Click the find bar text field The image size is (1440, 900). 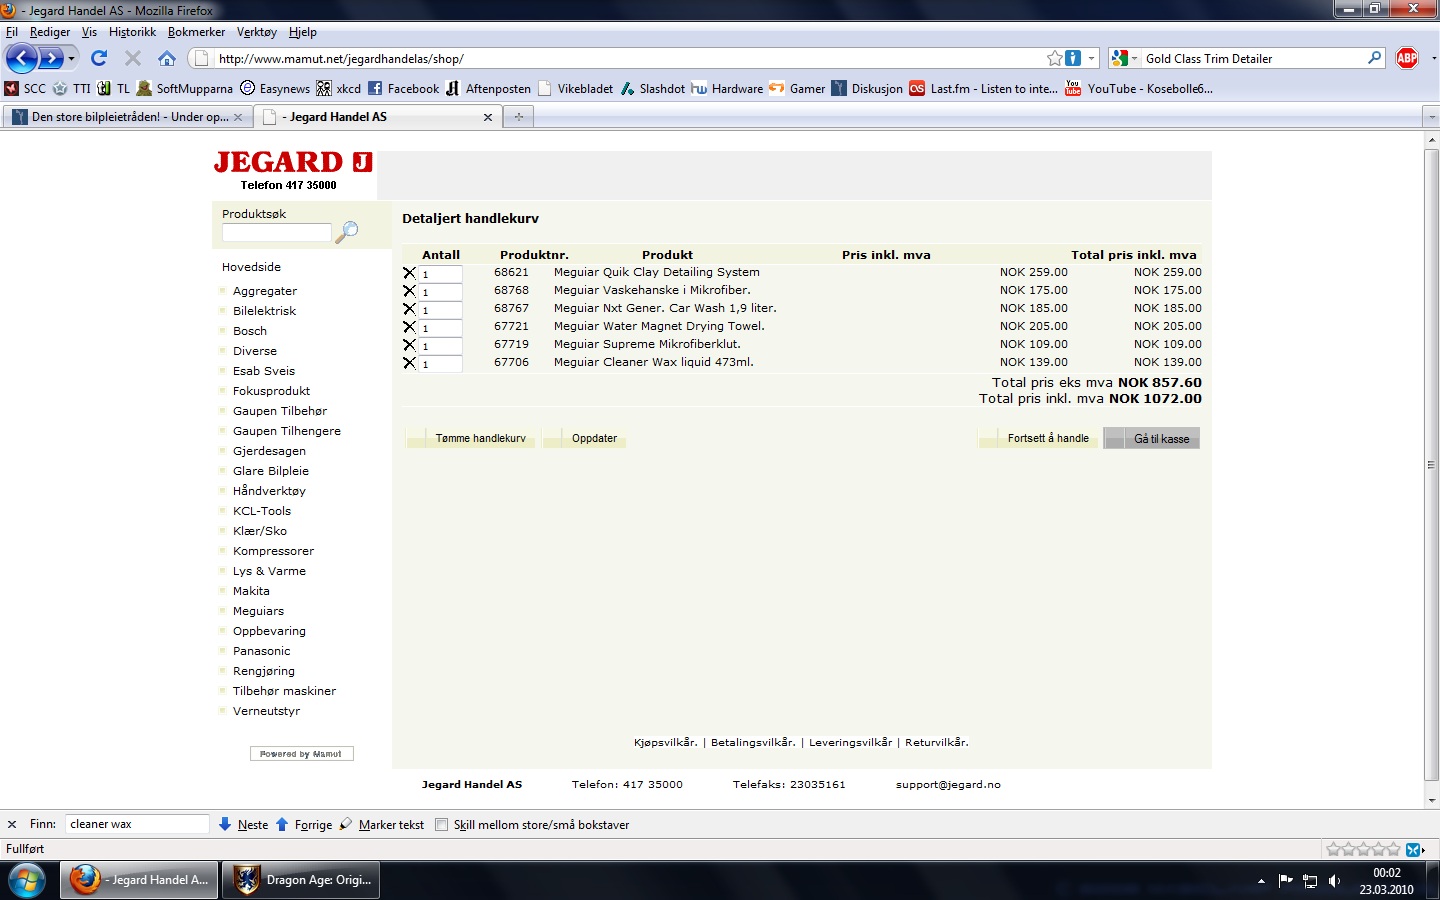tap(137, 824)
